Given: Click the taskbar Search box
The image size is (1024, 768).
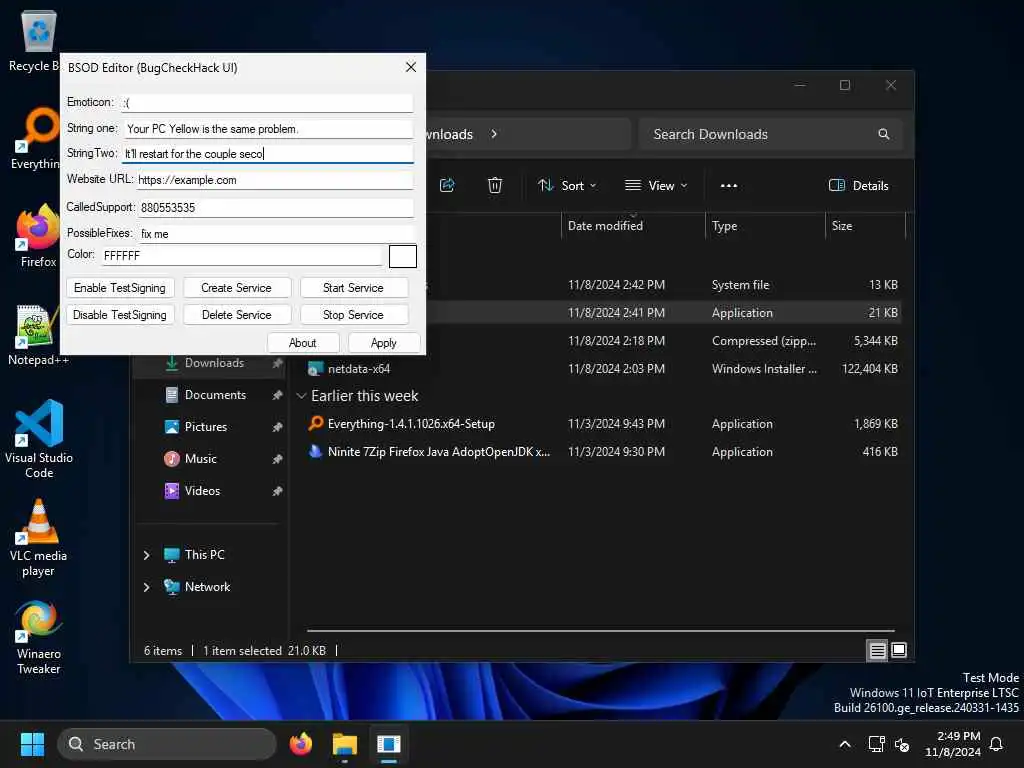Looking at the screenshot, I should [x=167, y=744].
